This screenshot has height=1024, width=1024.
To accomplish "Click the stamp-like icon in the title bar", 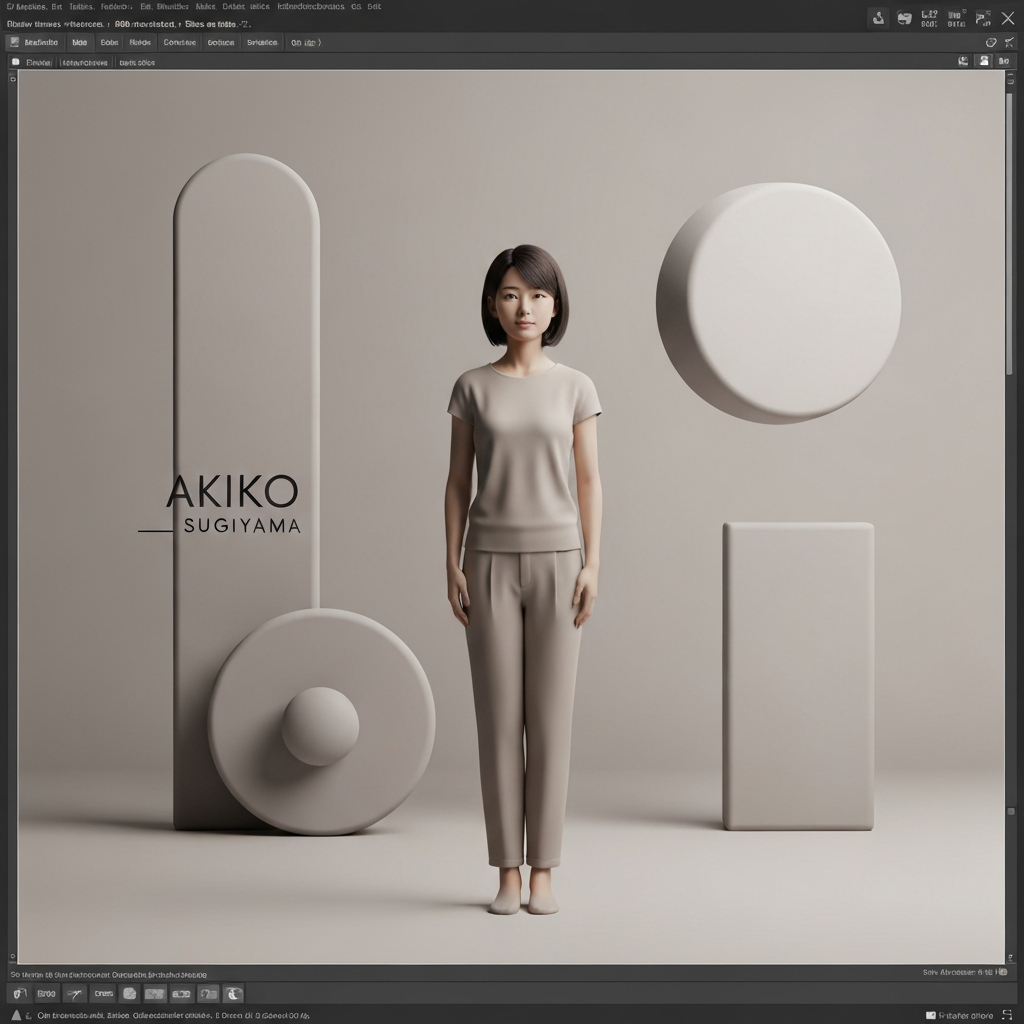I will coord(878,18).
